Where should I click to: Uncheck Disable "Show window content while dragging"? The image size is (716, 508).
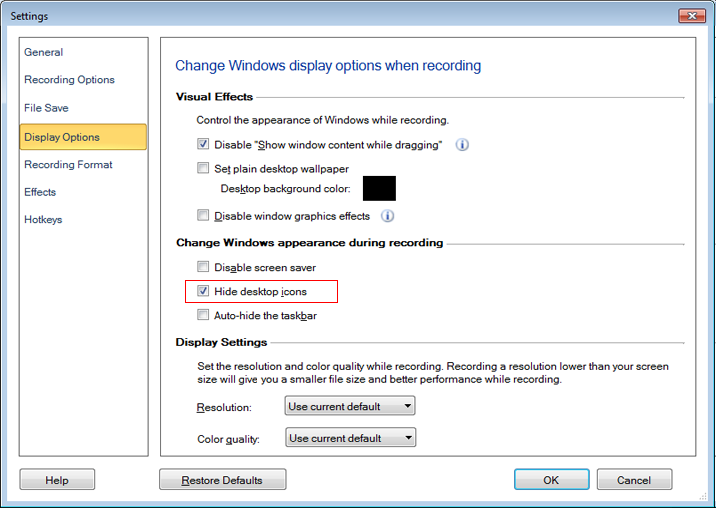pyautogui.click(x=203, y=144)
